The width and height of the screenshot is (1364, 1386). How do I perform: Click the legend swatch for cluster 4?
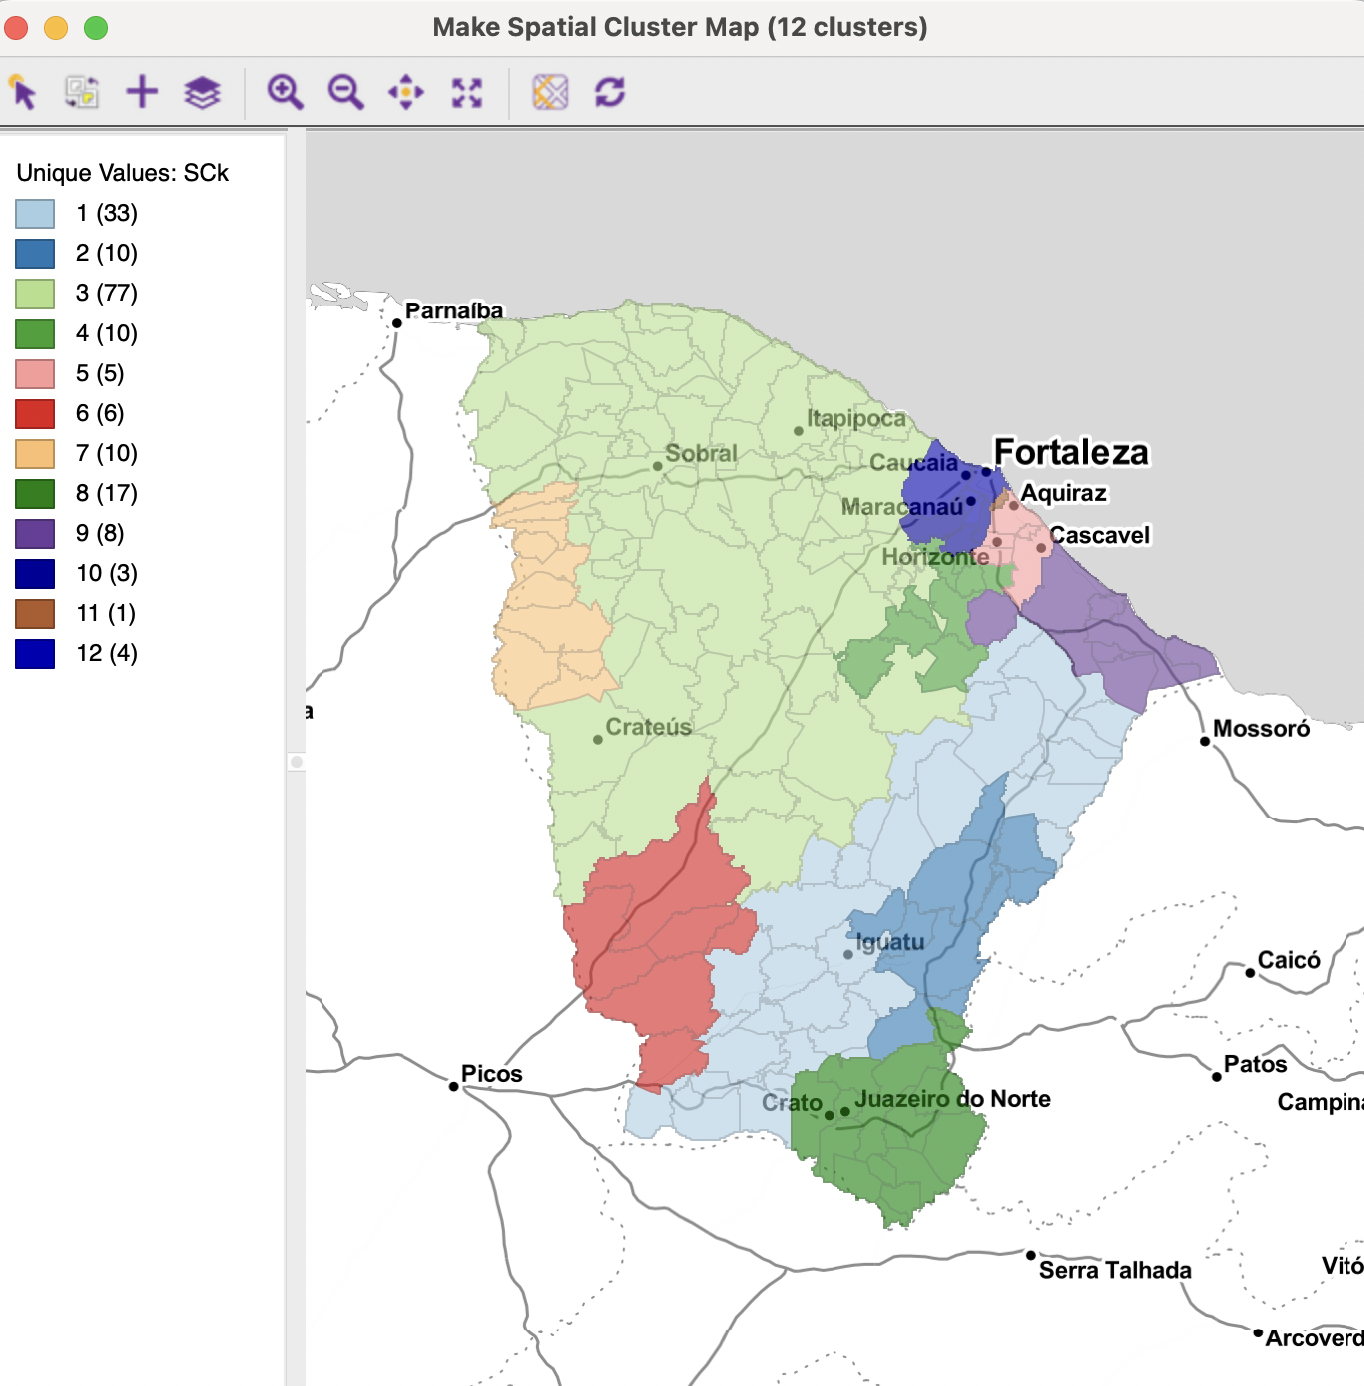point(35,334)
